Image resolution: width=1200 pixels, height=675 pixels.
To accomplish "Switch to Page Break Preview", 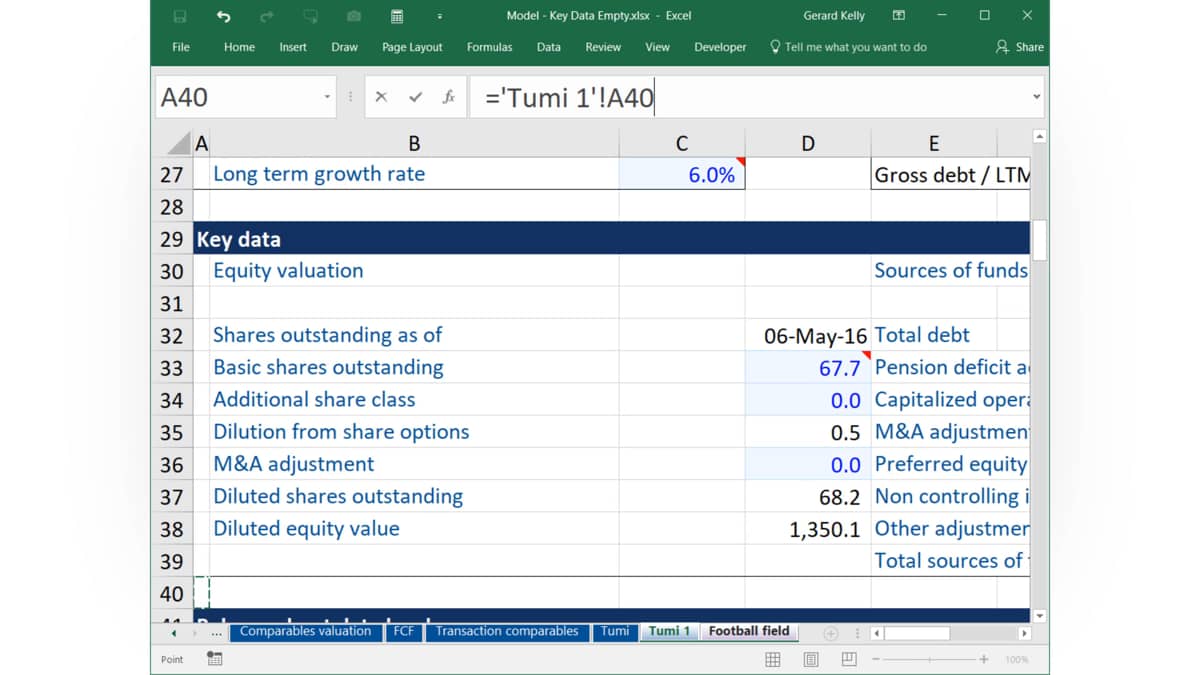I will pyautogui.click(x=849, y=659).
